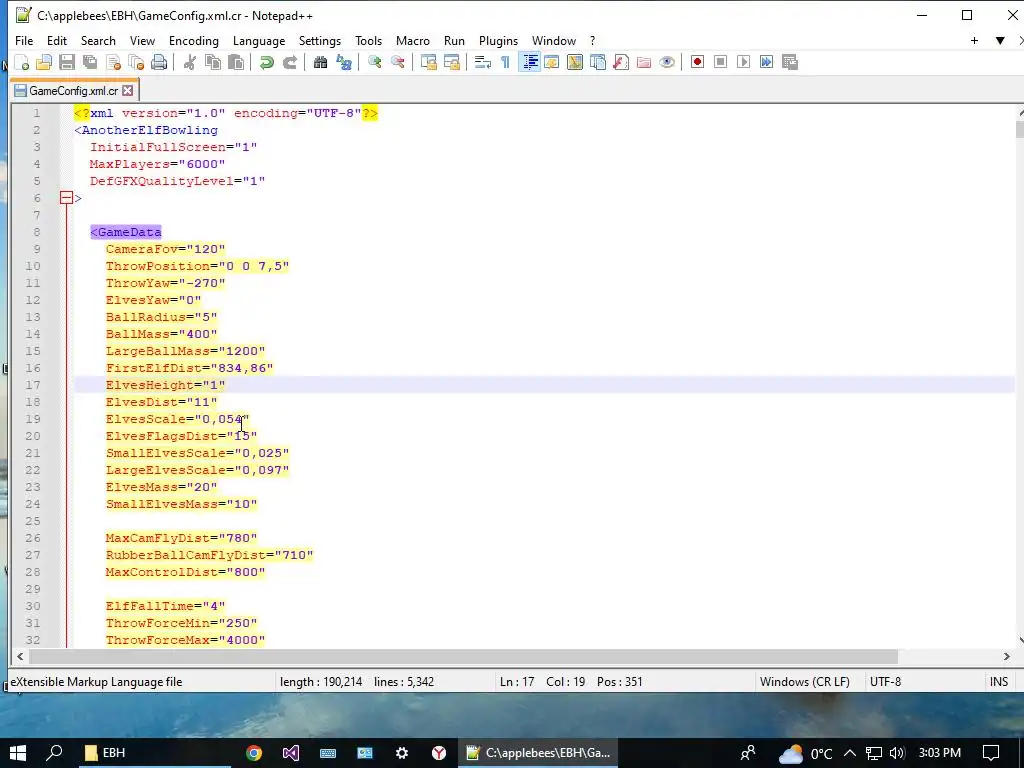Click the horizontal scrollbar left arrow
The height and width of the screenshot is (768, 1024).
20,656
